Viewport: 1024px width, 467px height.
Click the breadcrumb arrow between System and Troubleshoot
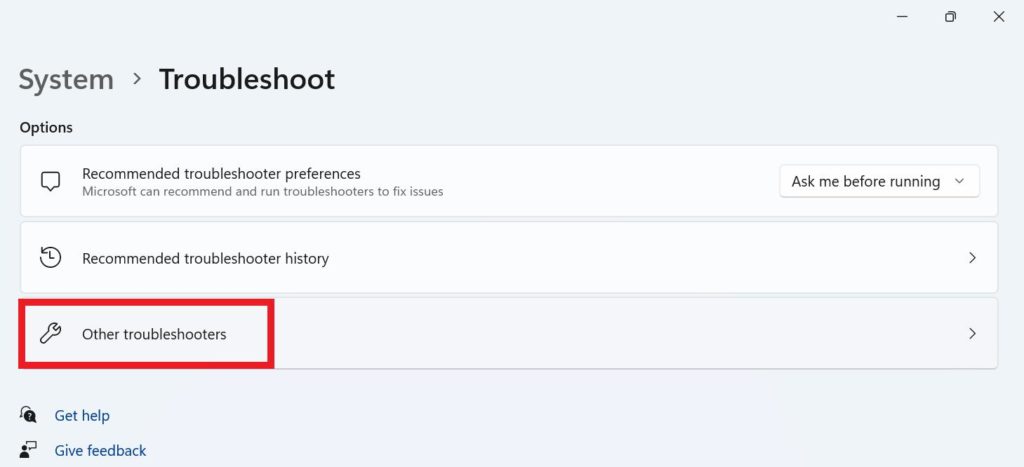[137, 80]
